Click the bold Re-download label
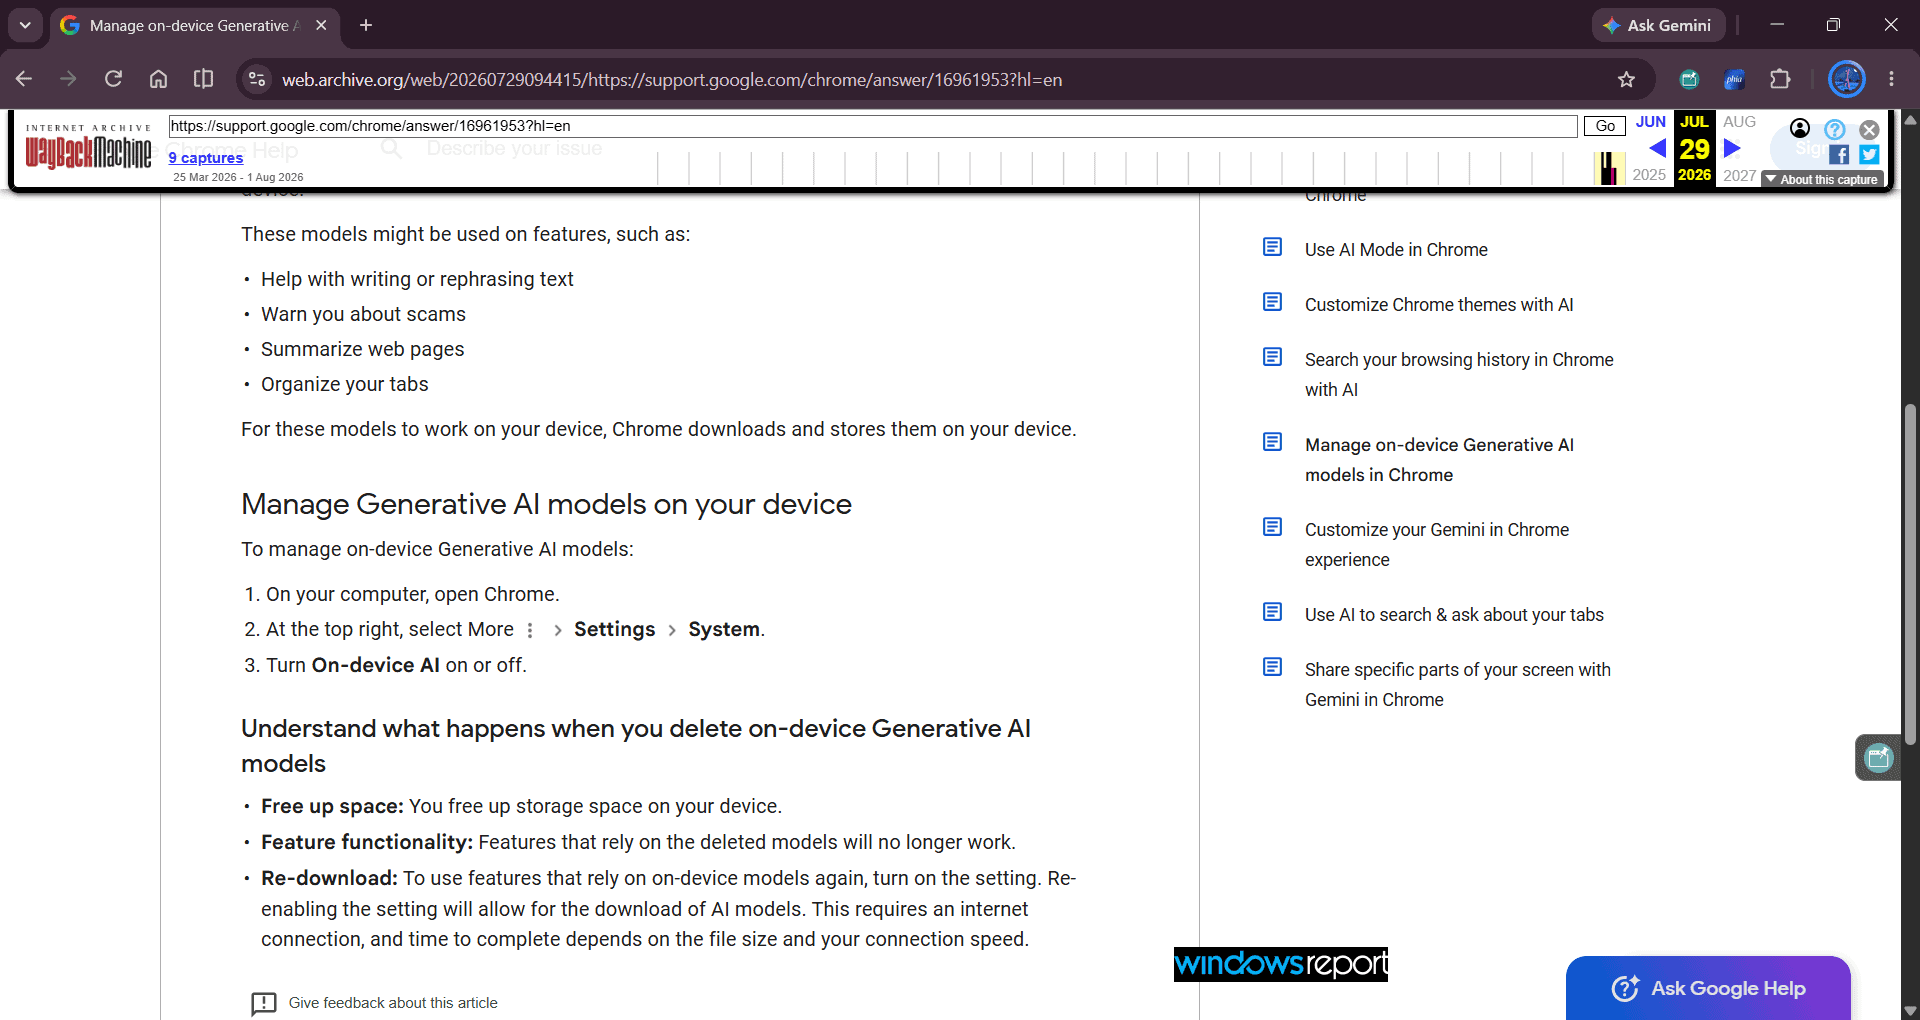The image size is (1920, 1020). (329, 878)
